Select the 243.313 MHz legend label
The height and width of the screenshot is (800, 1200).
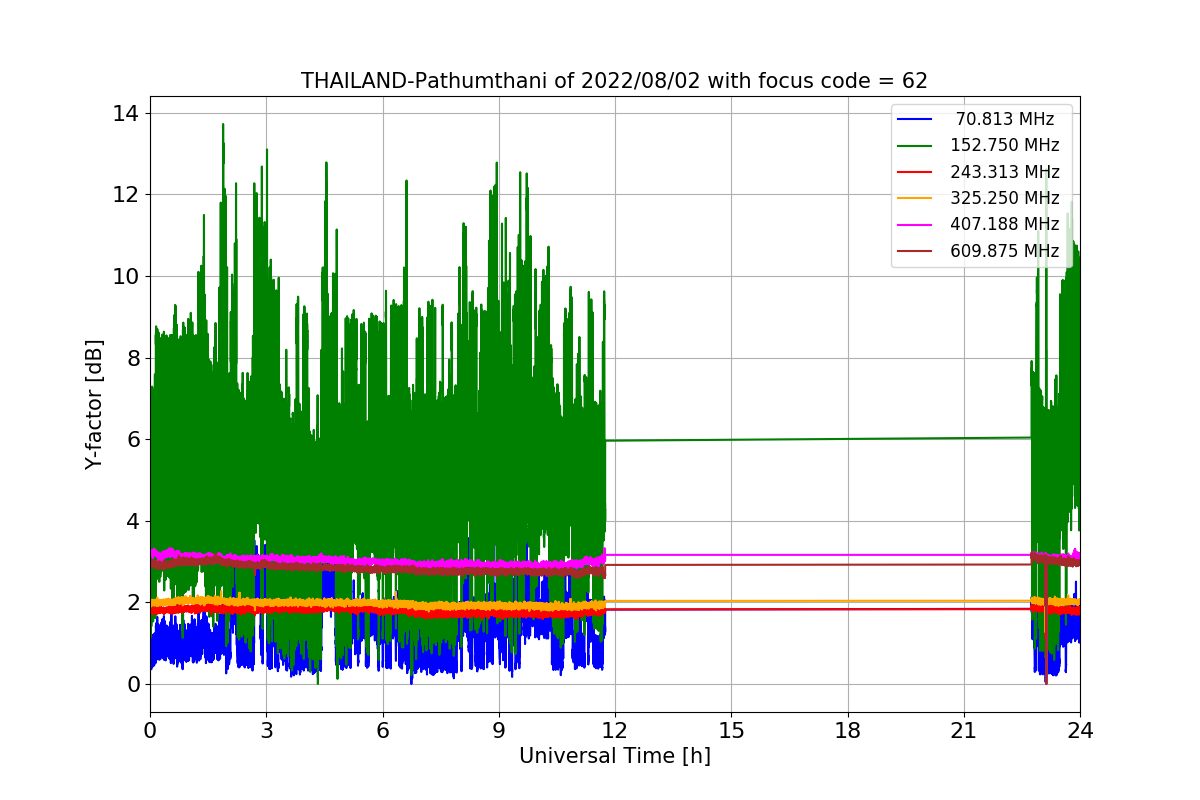(1005, 172)
